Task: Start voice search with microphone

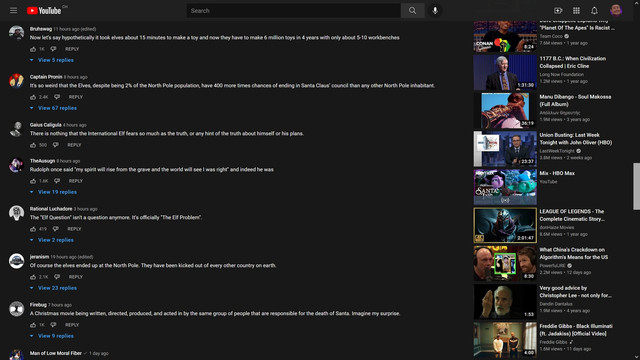Action: (x=435, y=11)
